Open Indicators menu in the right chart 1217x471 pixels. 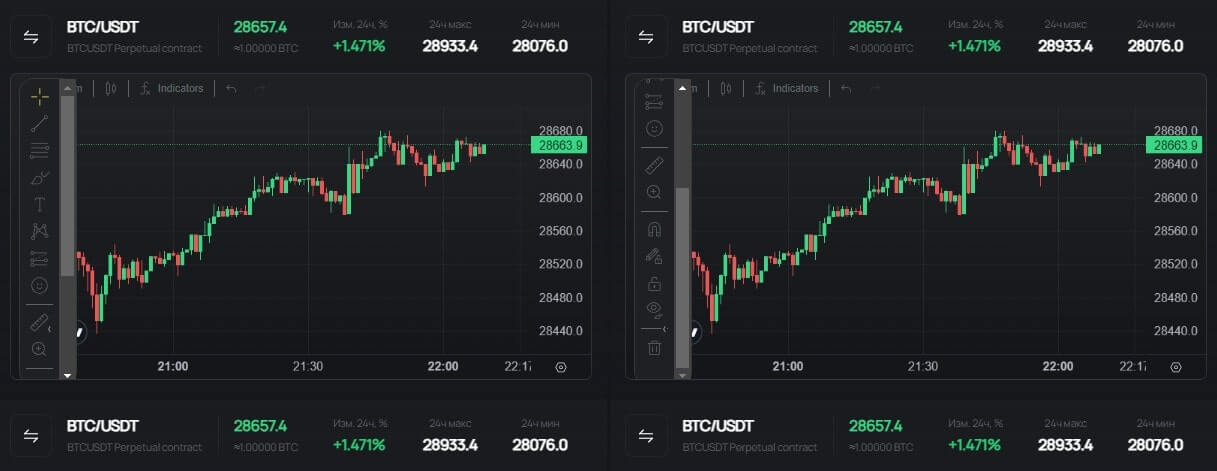click(x=787, y=88)
